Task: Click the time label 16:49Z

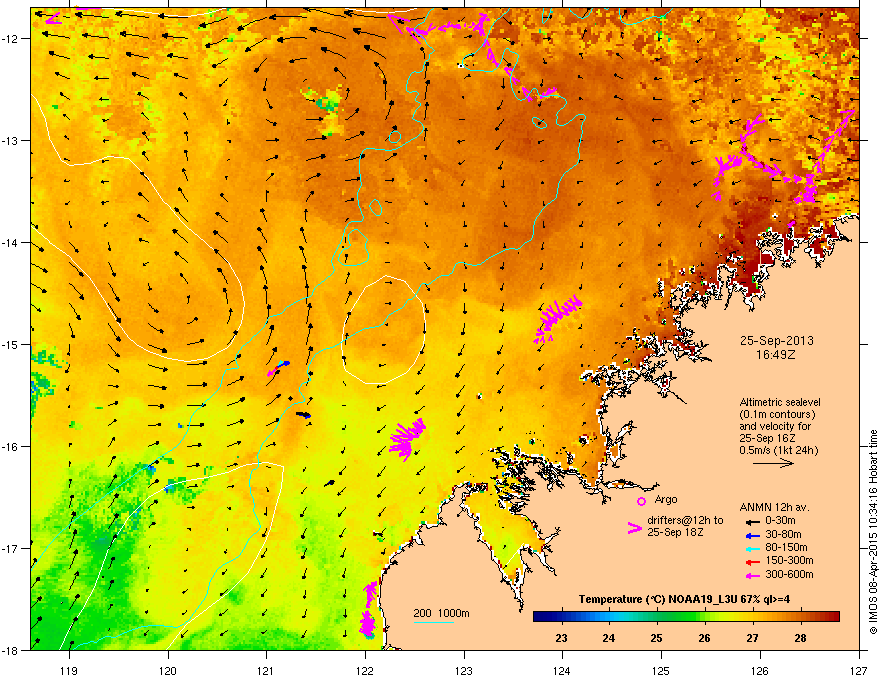Action: click(776, 355)
